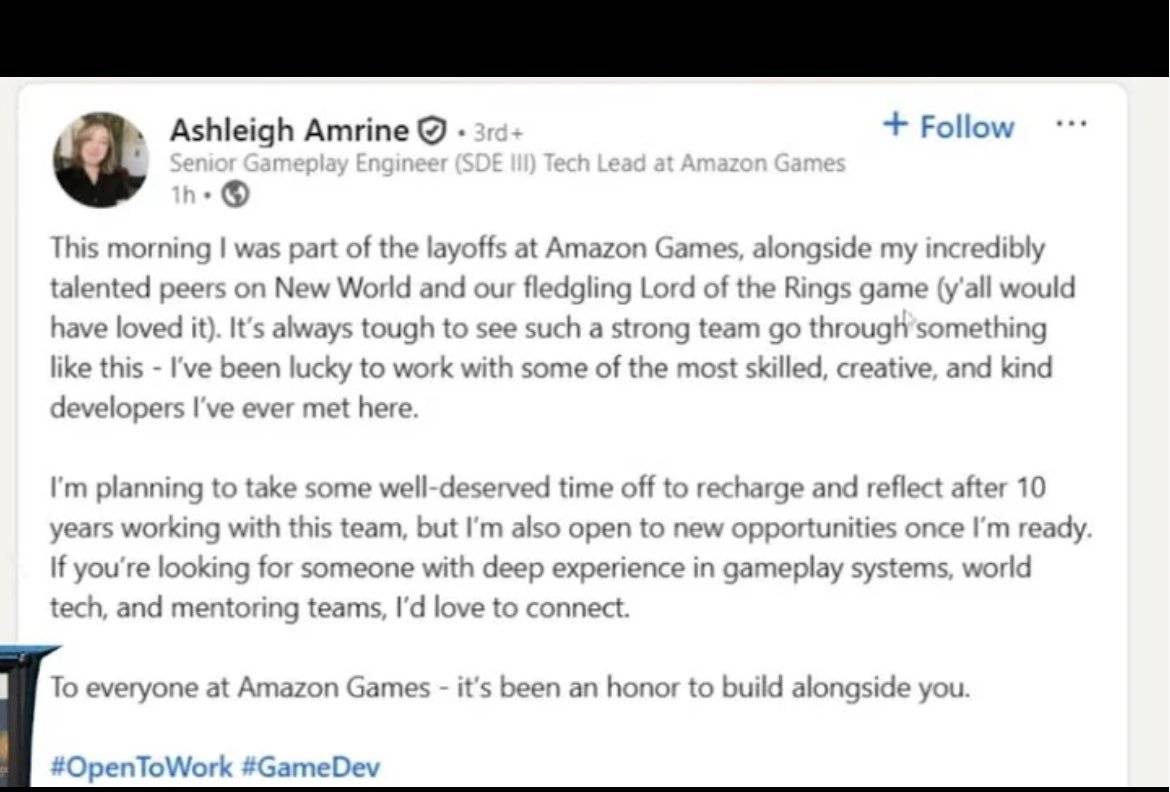Click the verified badge beside the name

click(432, 131)
